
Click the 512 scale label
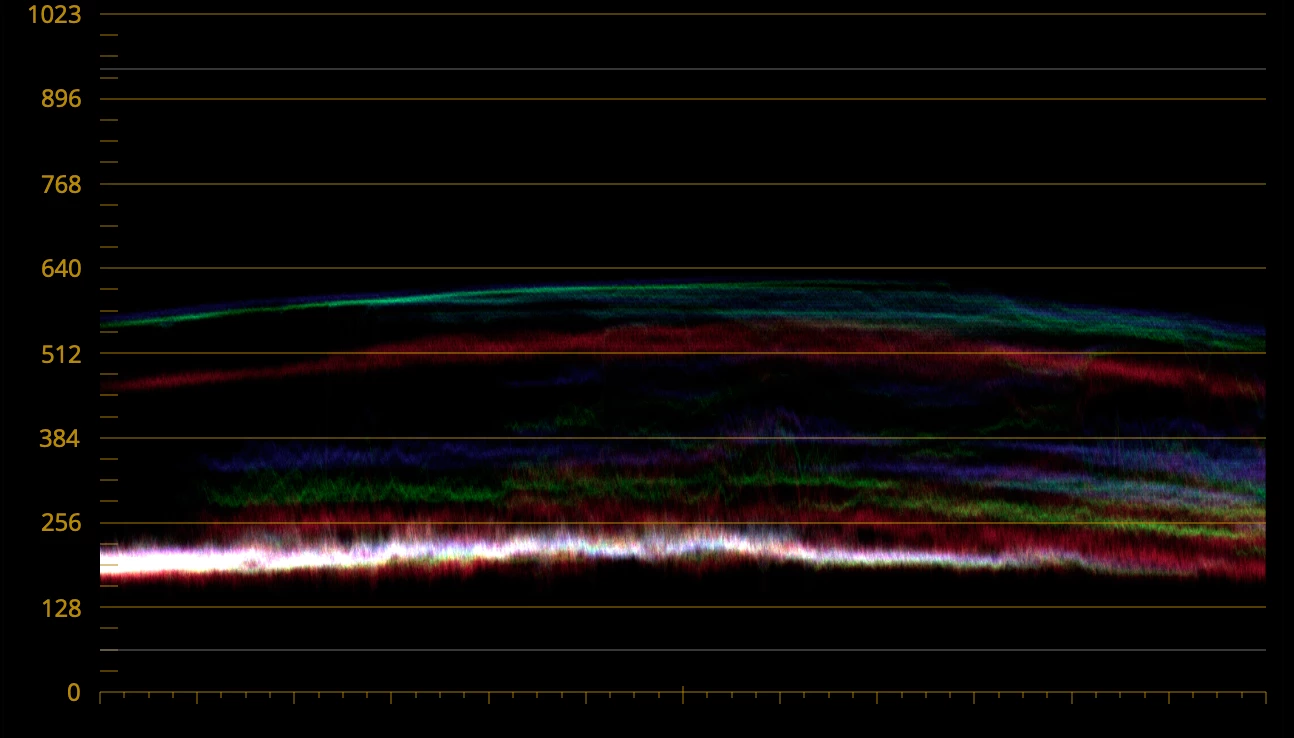(60, 353)
